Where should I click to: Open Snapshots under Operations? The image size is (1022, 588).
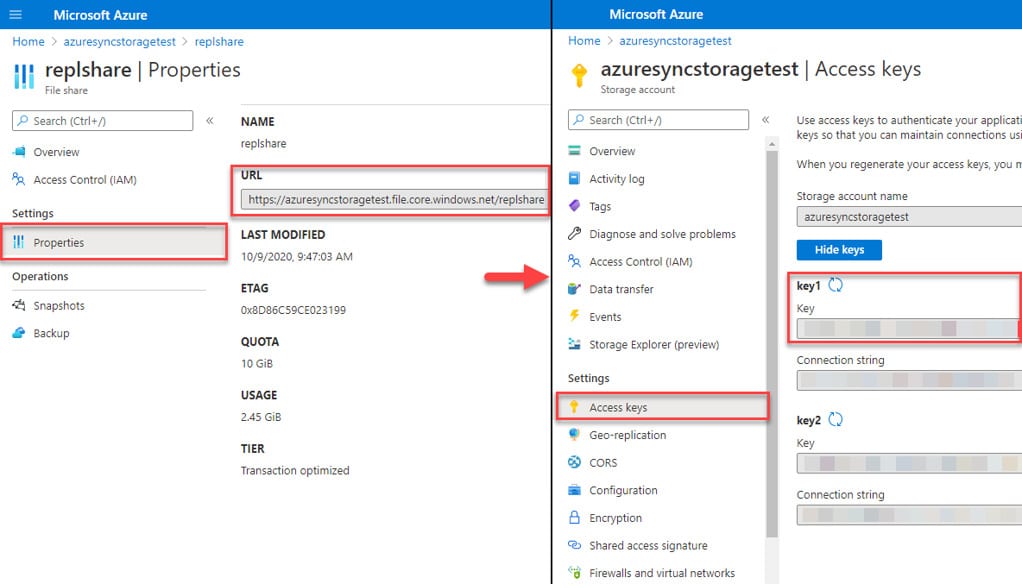click(59, 305)
